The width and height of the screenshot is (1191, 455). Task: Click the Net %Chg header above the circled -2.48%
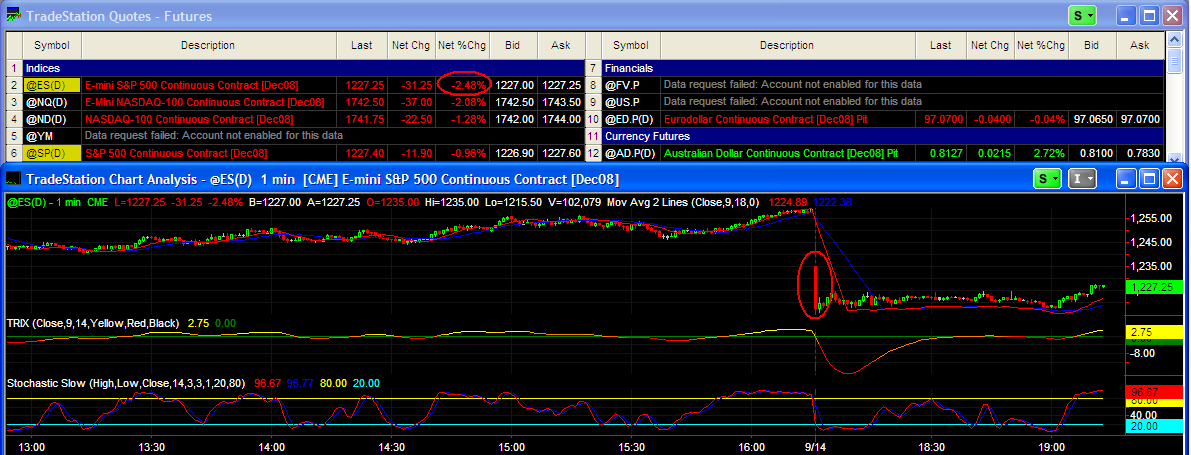461,46
